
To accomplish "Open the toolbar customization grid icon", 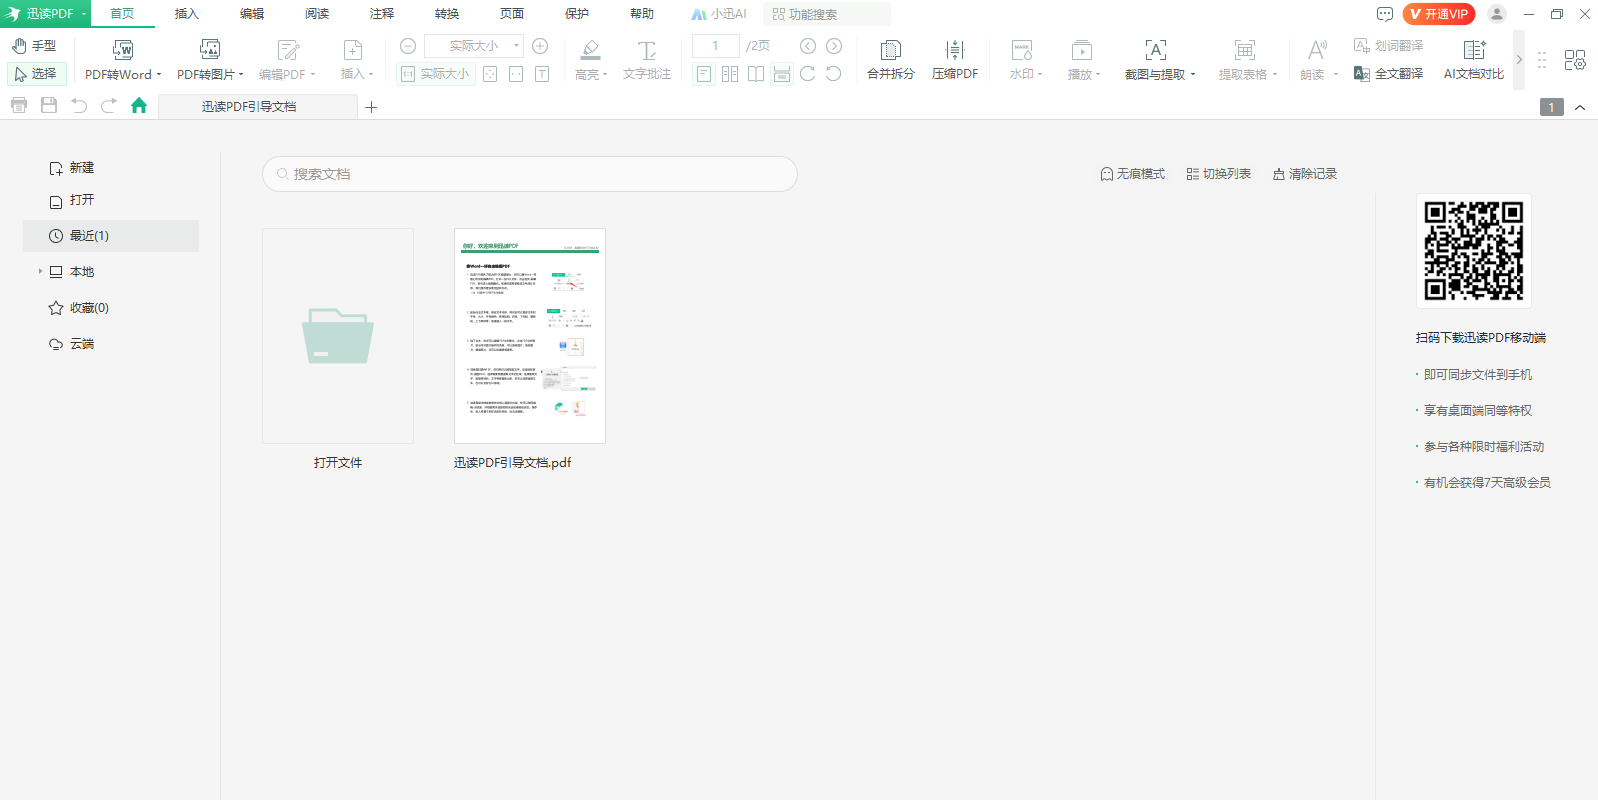I will [x=1575, y=60].
